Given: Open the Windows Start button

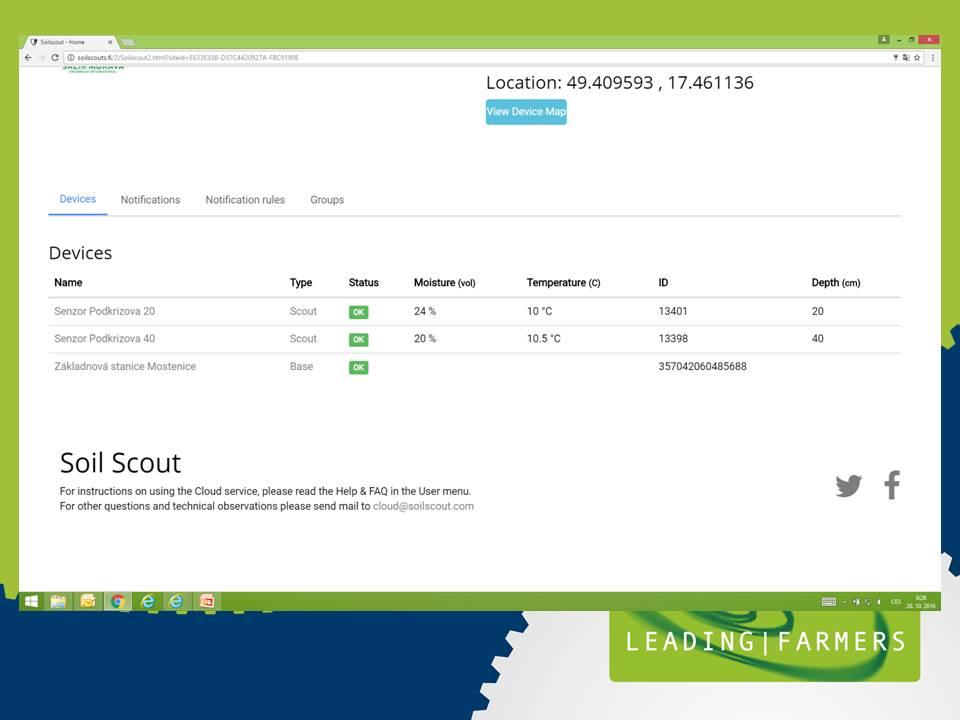Looking at the screenshot, I should pos(31,601).
